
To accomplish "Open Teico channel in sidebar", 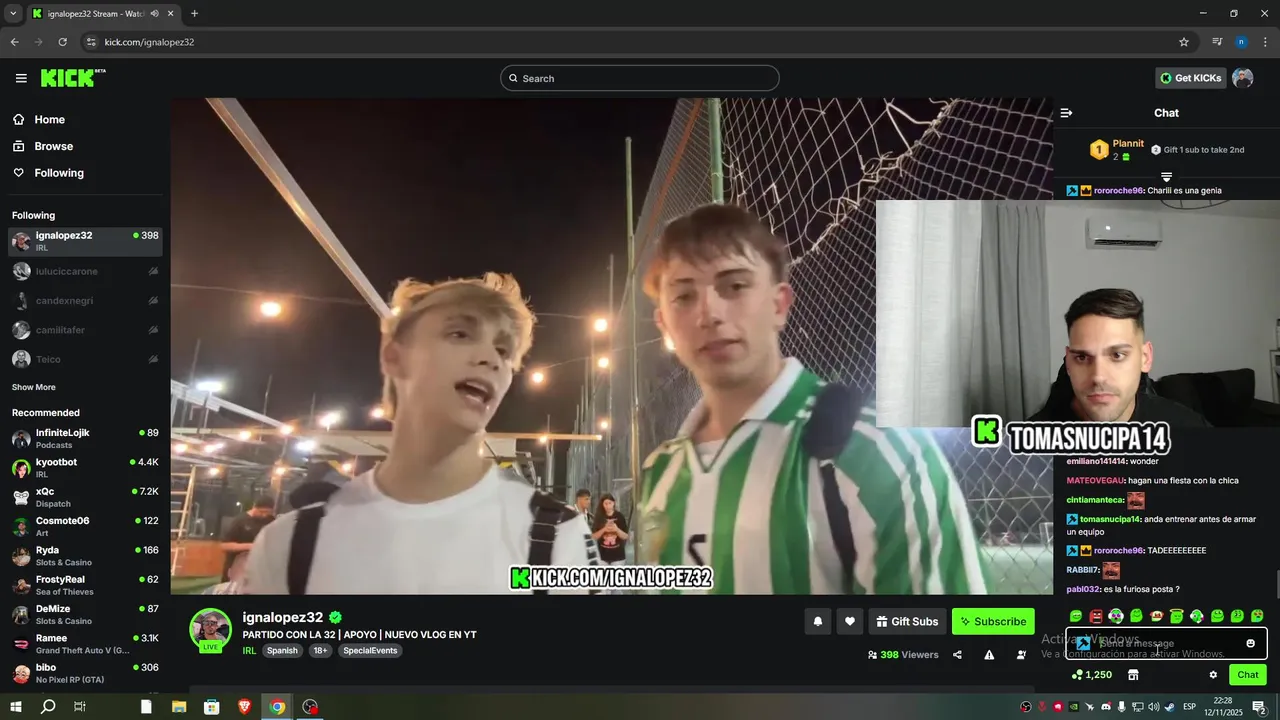I will point(85,359).
